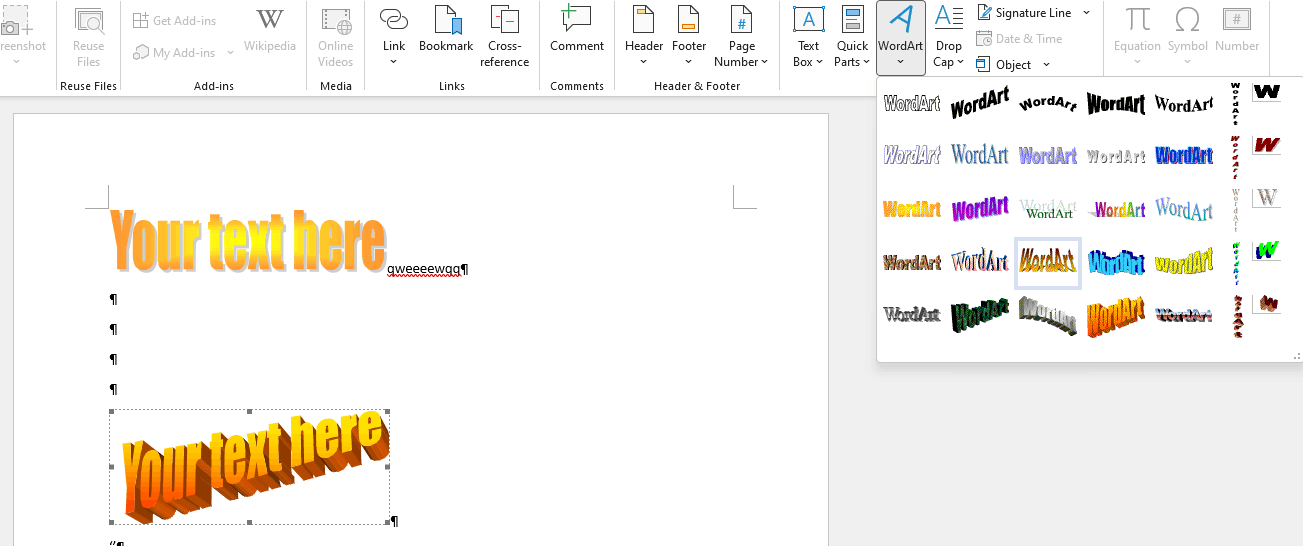Insert an Object
This screenshot has width=1303, height=546.
1004,65
